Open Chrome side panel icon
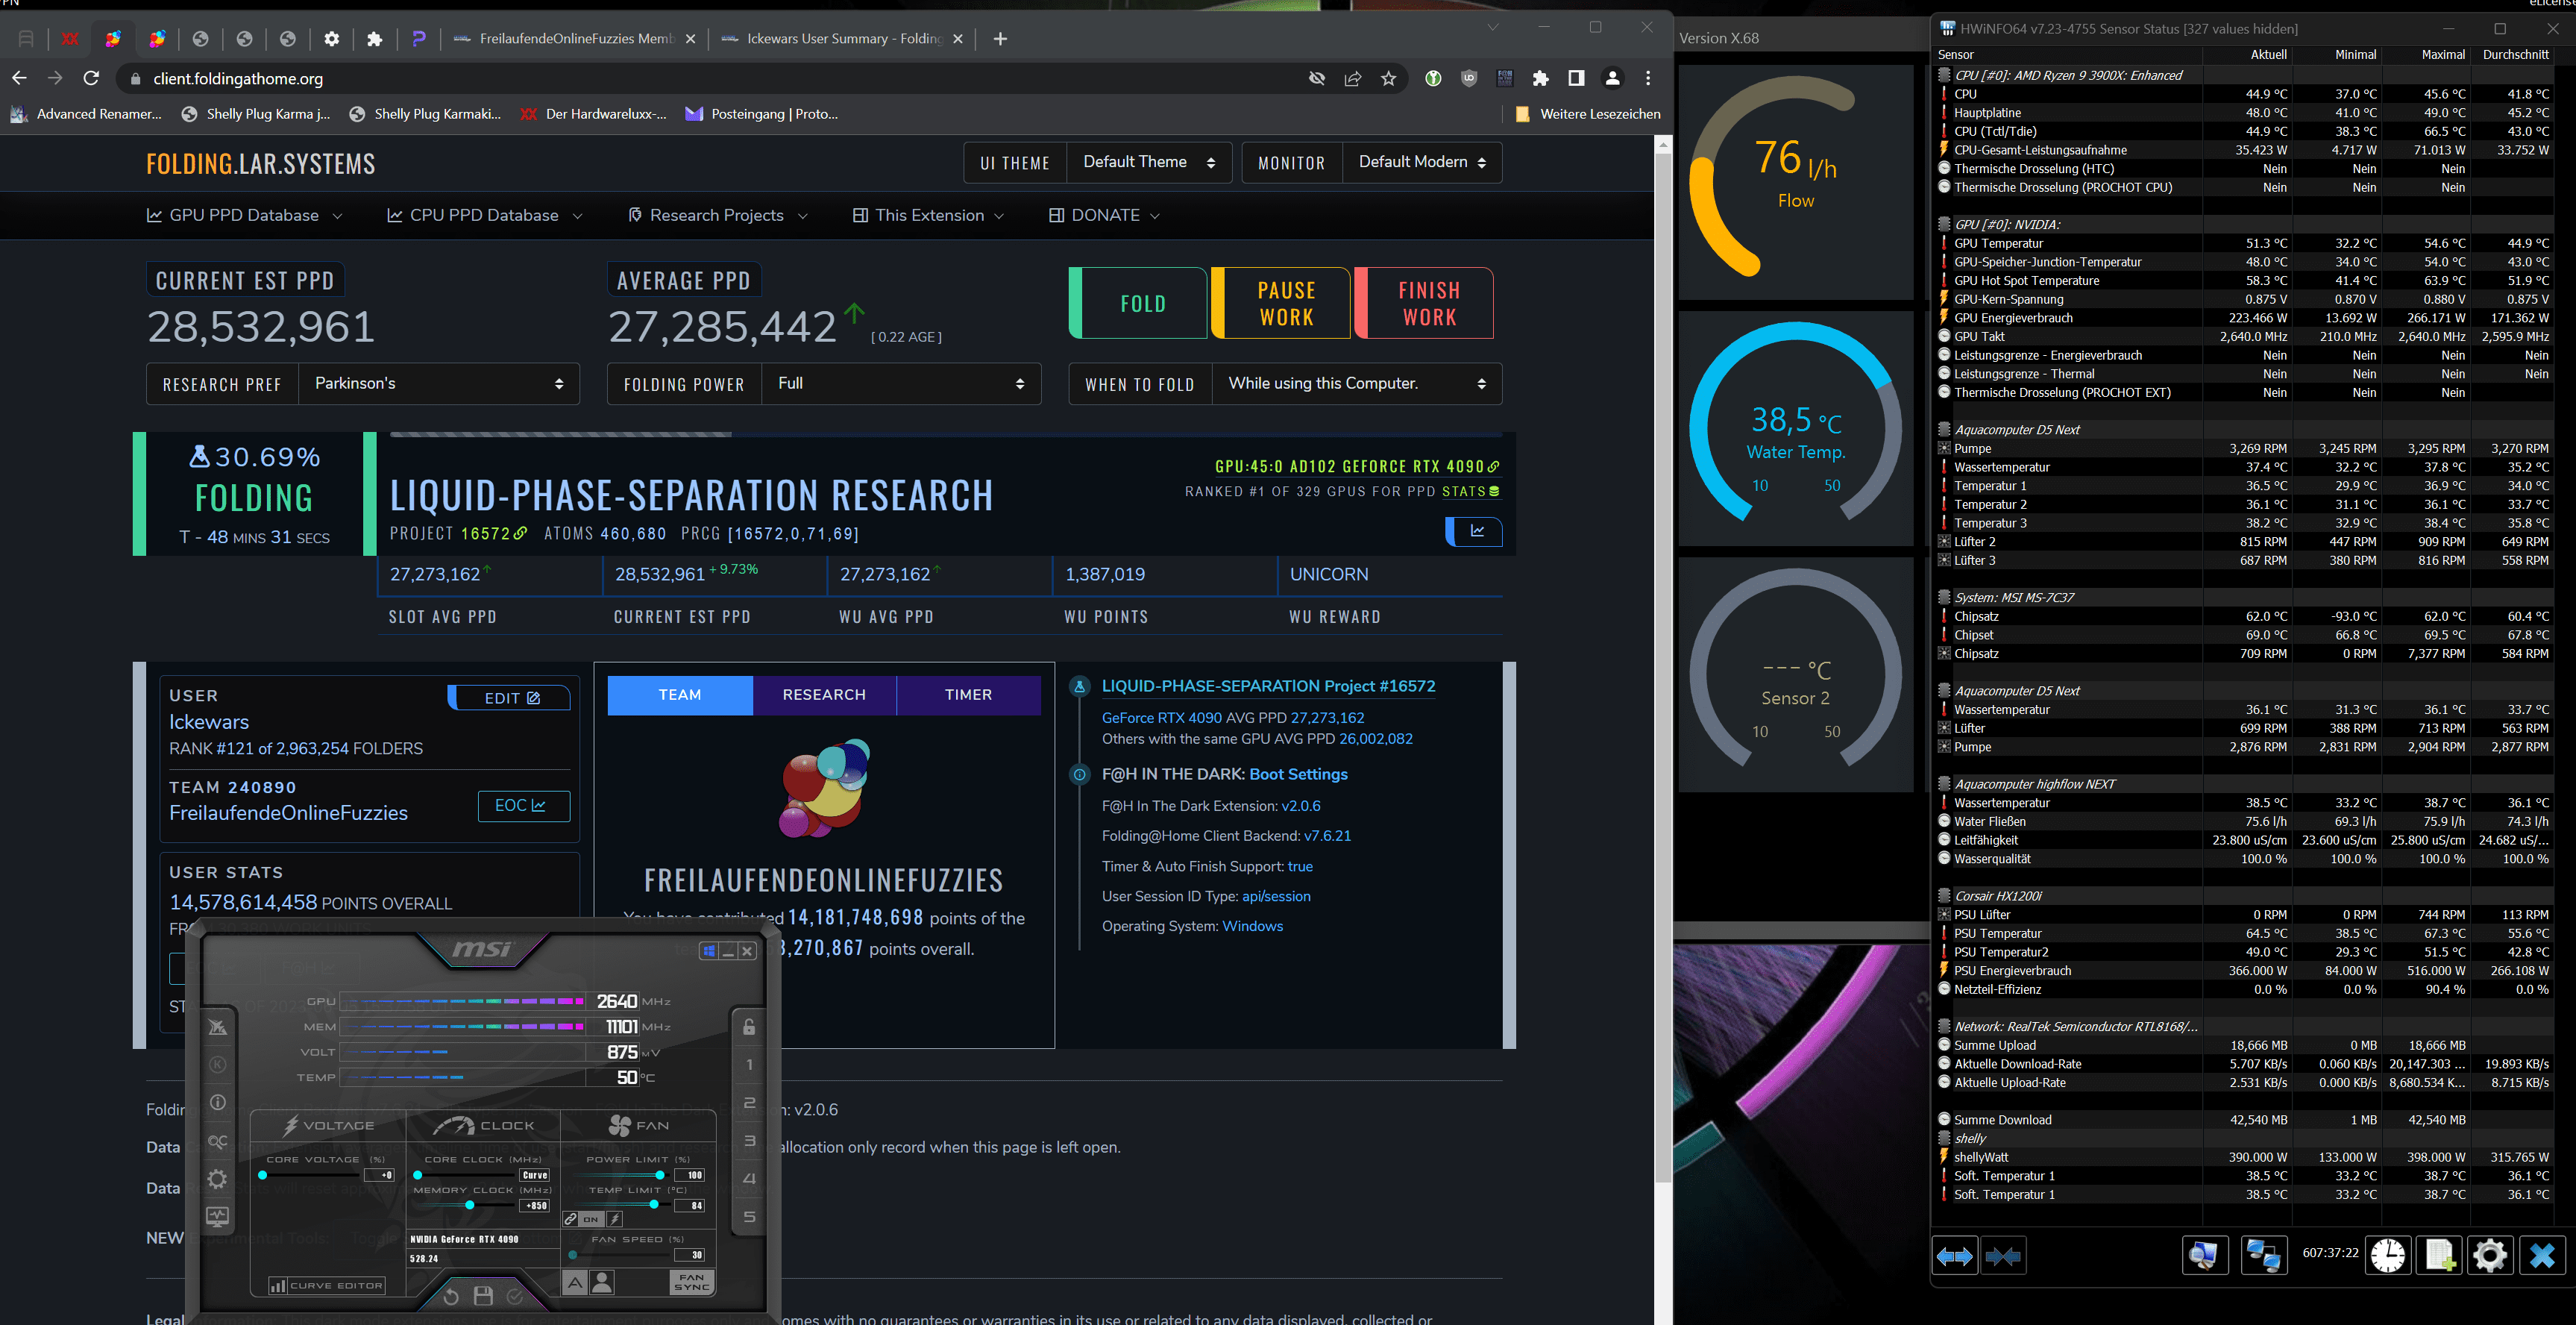2576x1325 pixels. (1576, 78)
